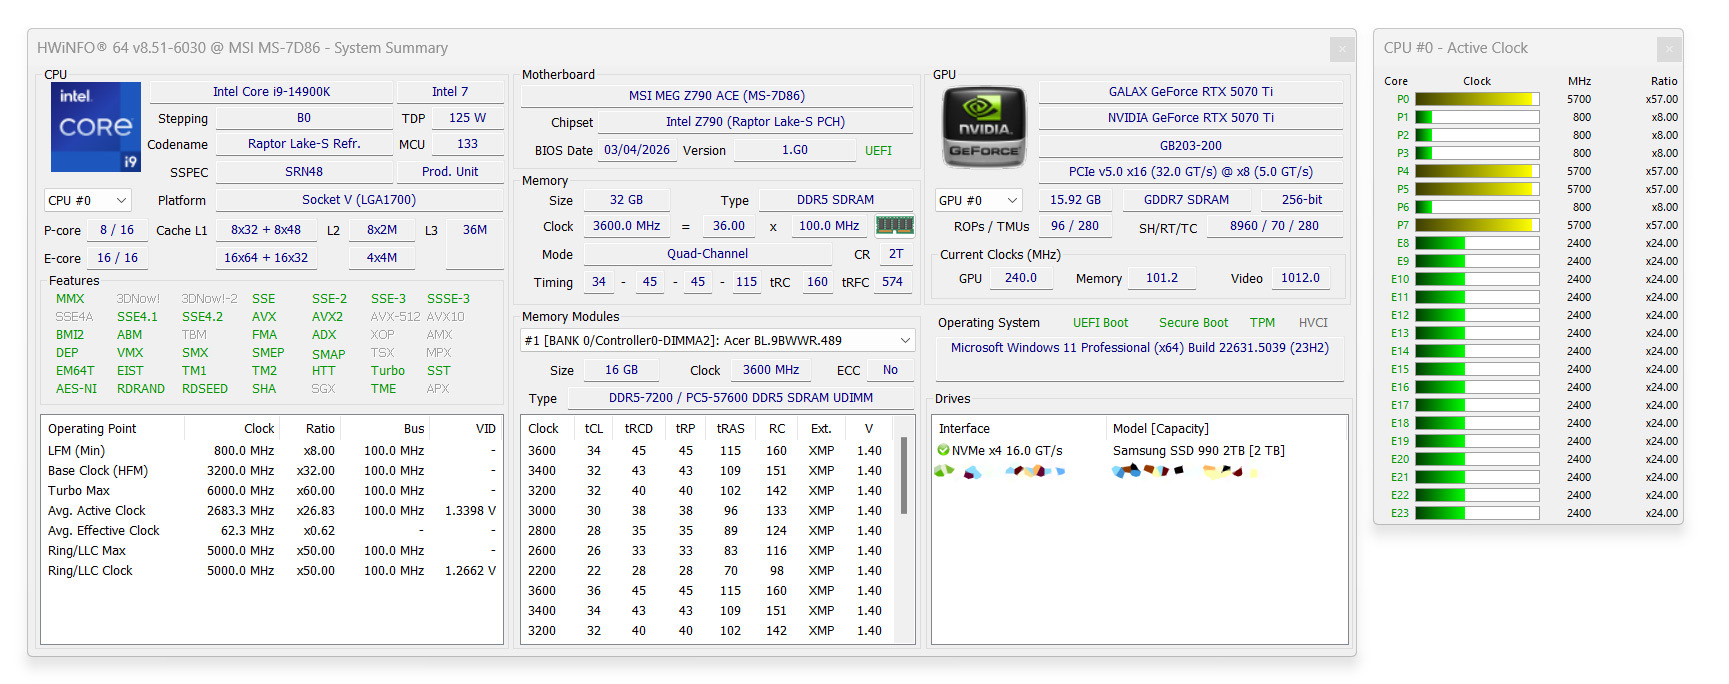This screenshot has height=684, width=1729.
Task: Click the memory timings table scrollbar
Action: point(905,475)
